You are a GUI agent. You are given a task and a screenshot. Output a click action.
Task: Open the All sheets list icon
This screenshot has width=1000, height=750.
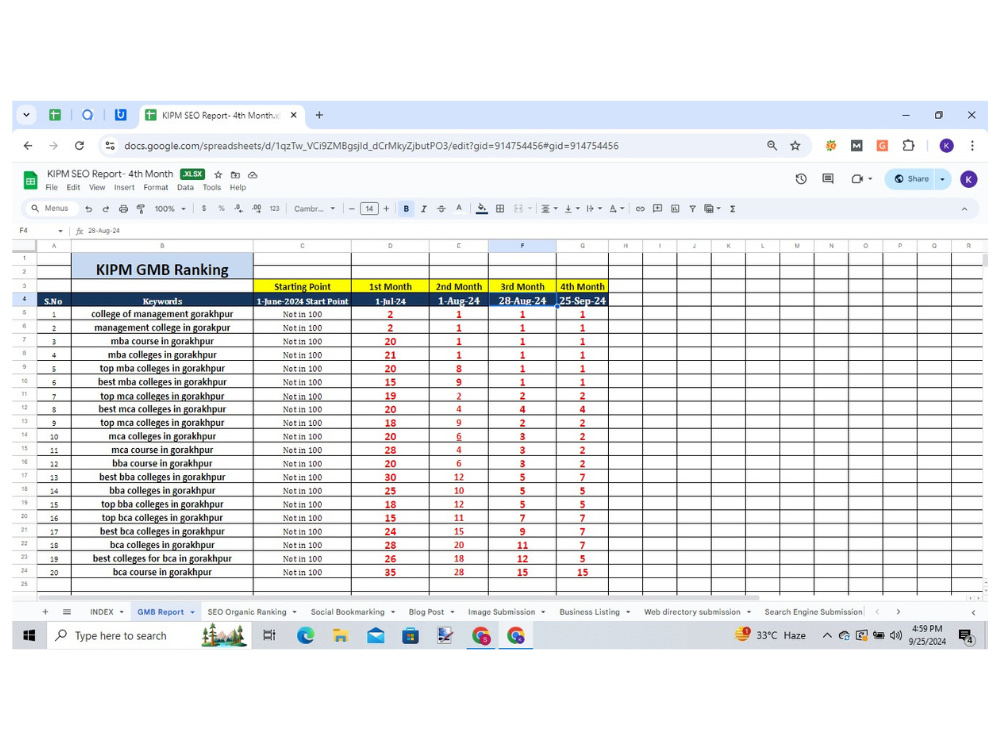(67, 612)
